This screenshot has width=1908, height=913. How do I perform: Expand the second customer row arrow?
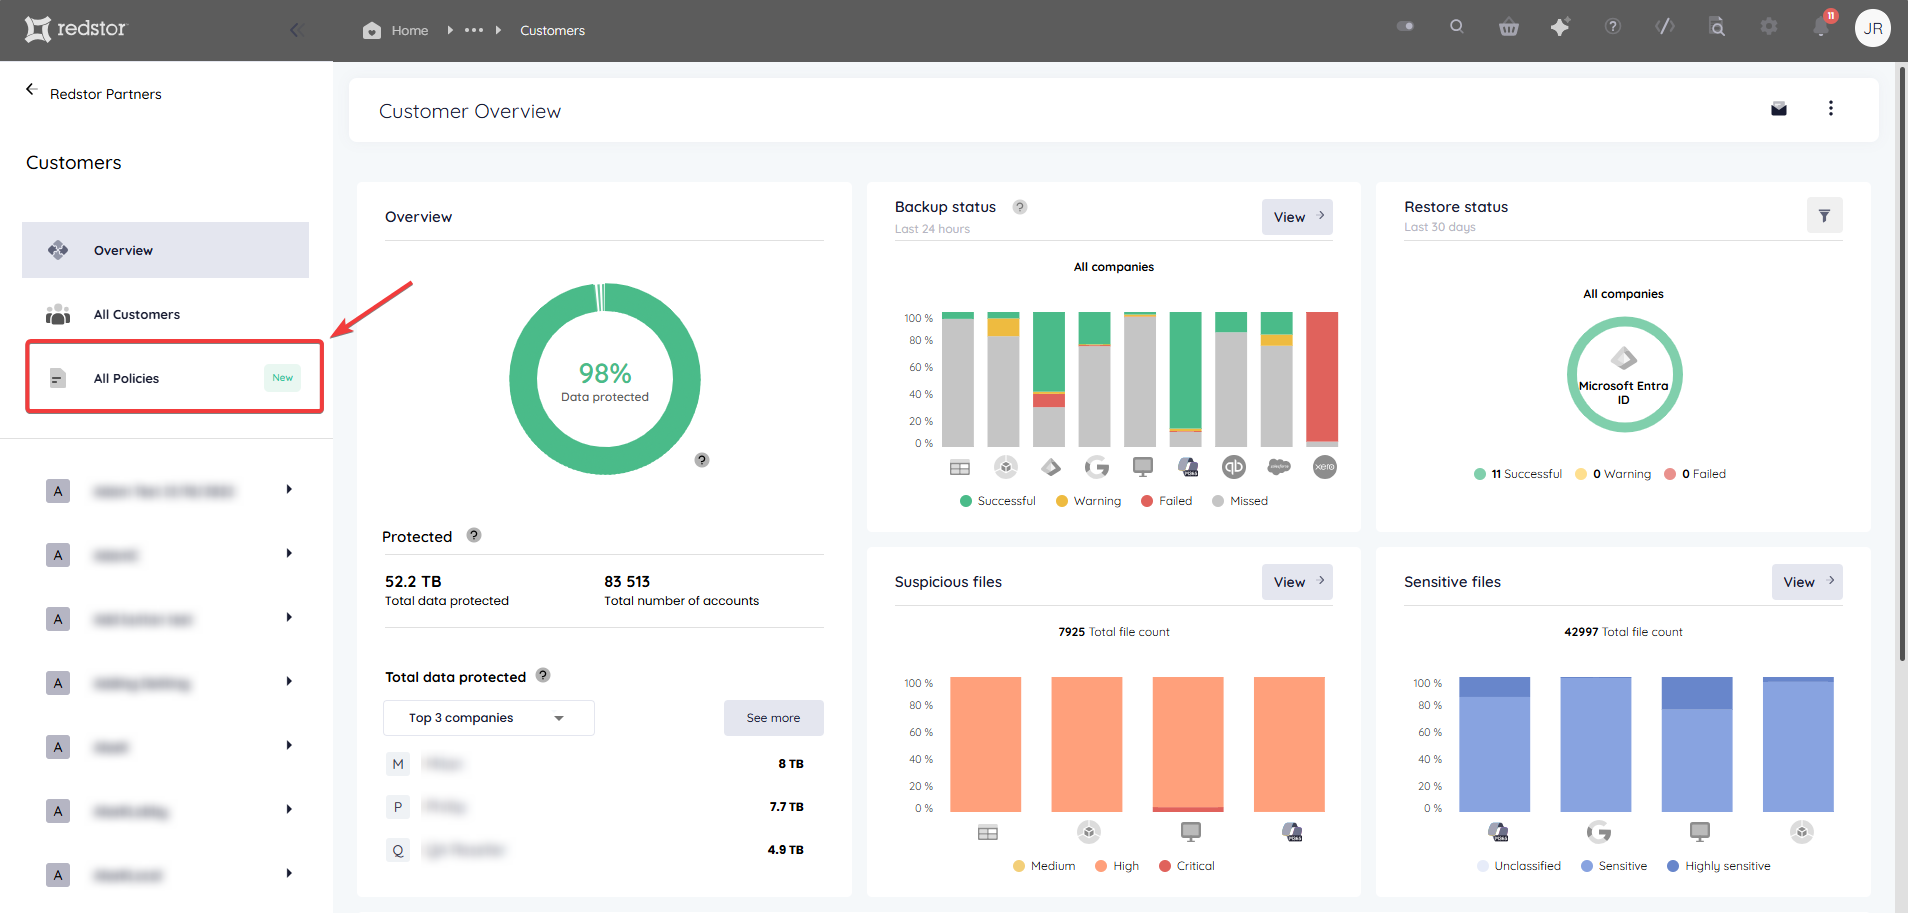[289, 554]
